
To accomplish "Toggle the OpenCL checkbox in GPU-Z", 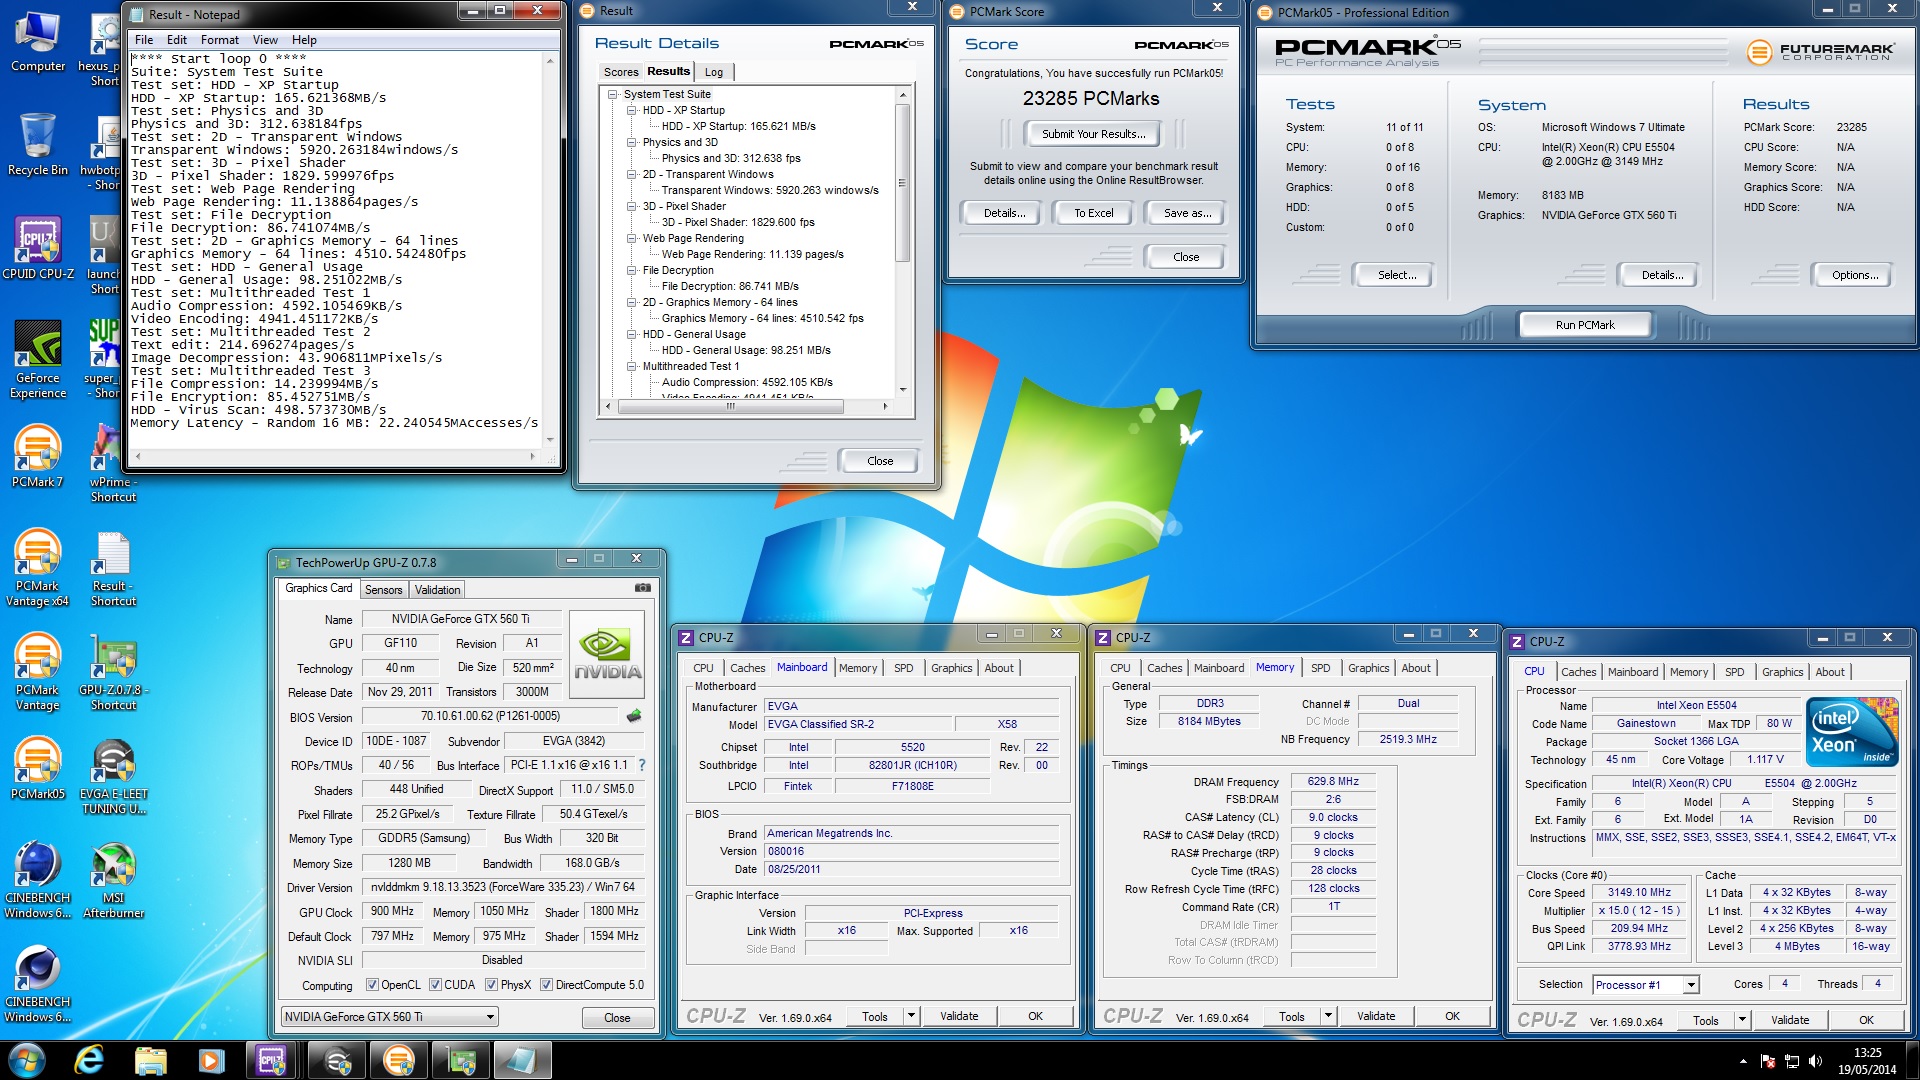I will click(372, 985).
